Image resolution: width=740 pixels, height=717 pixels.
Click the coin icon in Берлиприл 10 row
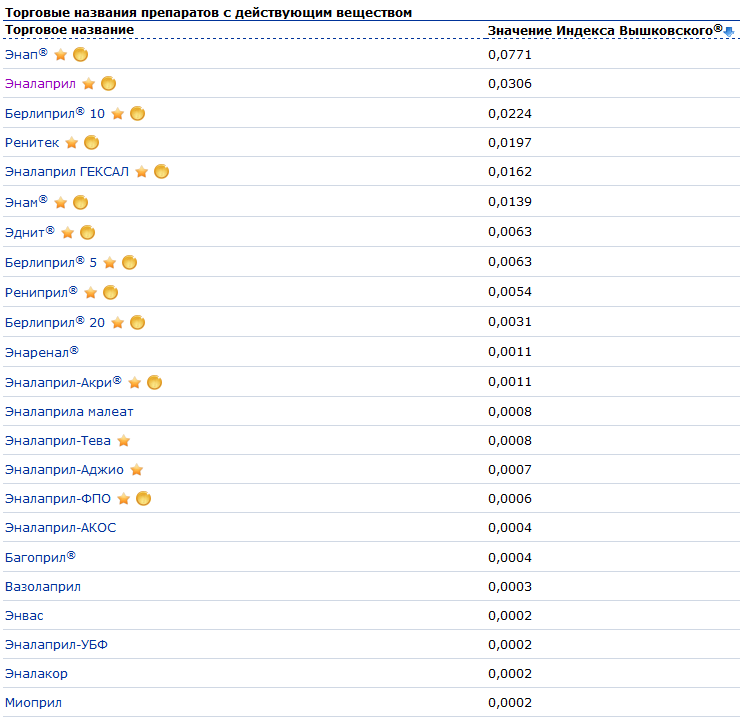pyautogui.click(x=138, y=113)
